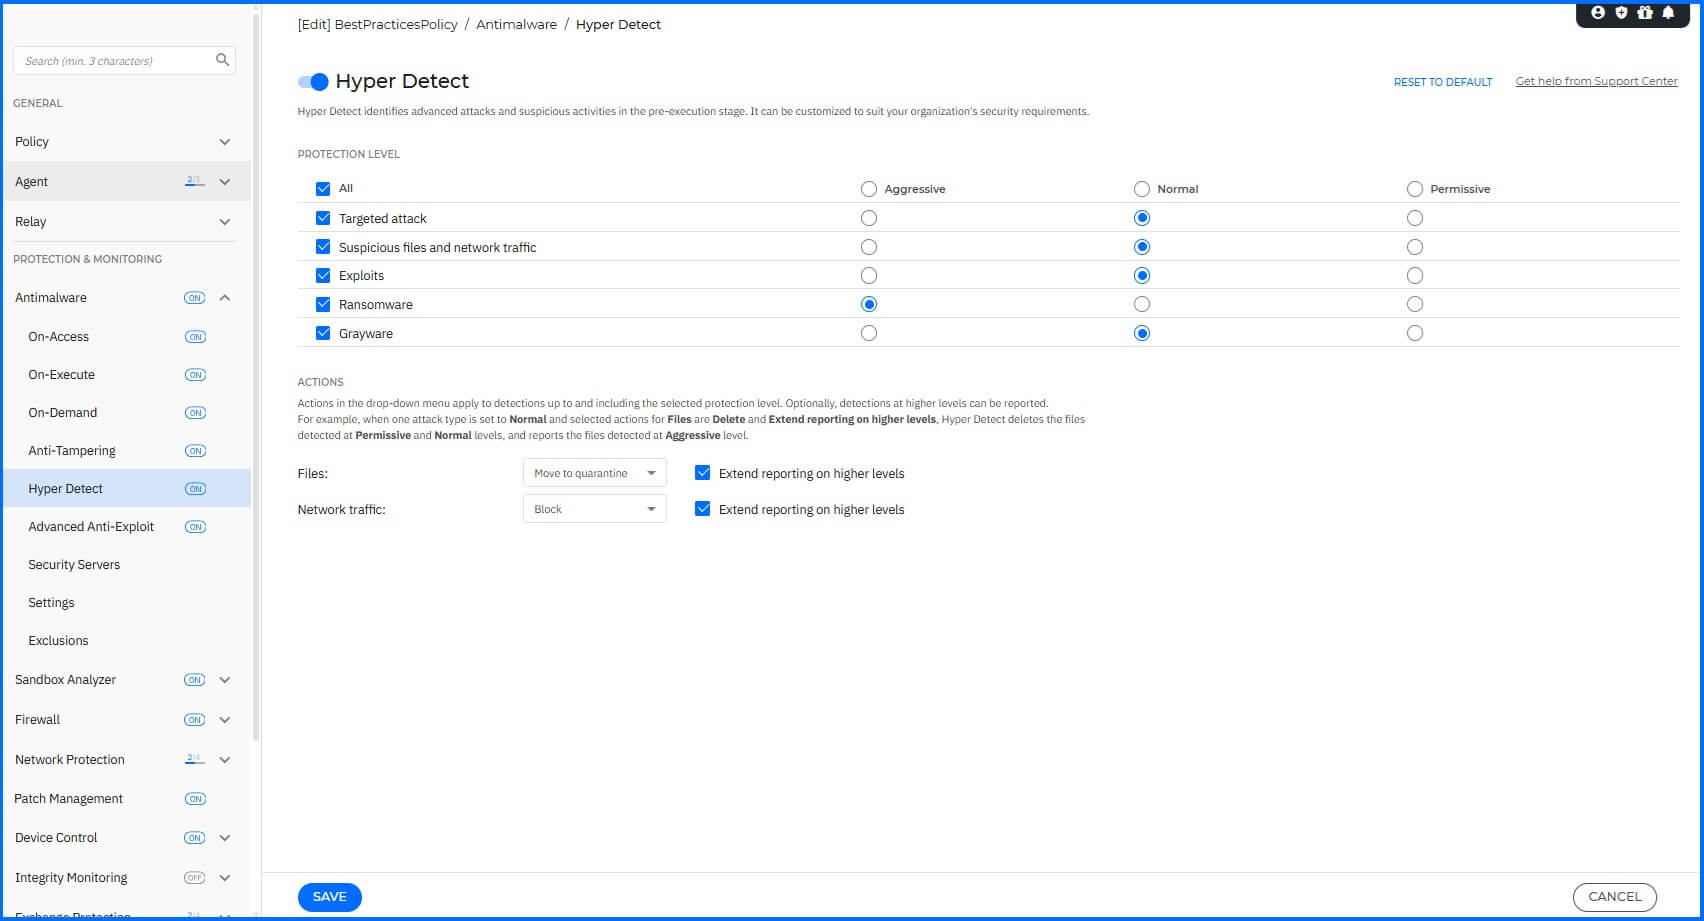Open Get help from Support Center link
This screenshot has height=921, width=1704.
pyautogui.click(x=1596, y=81)
